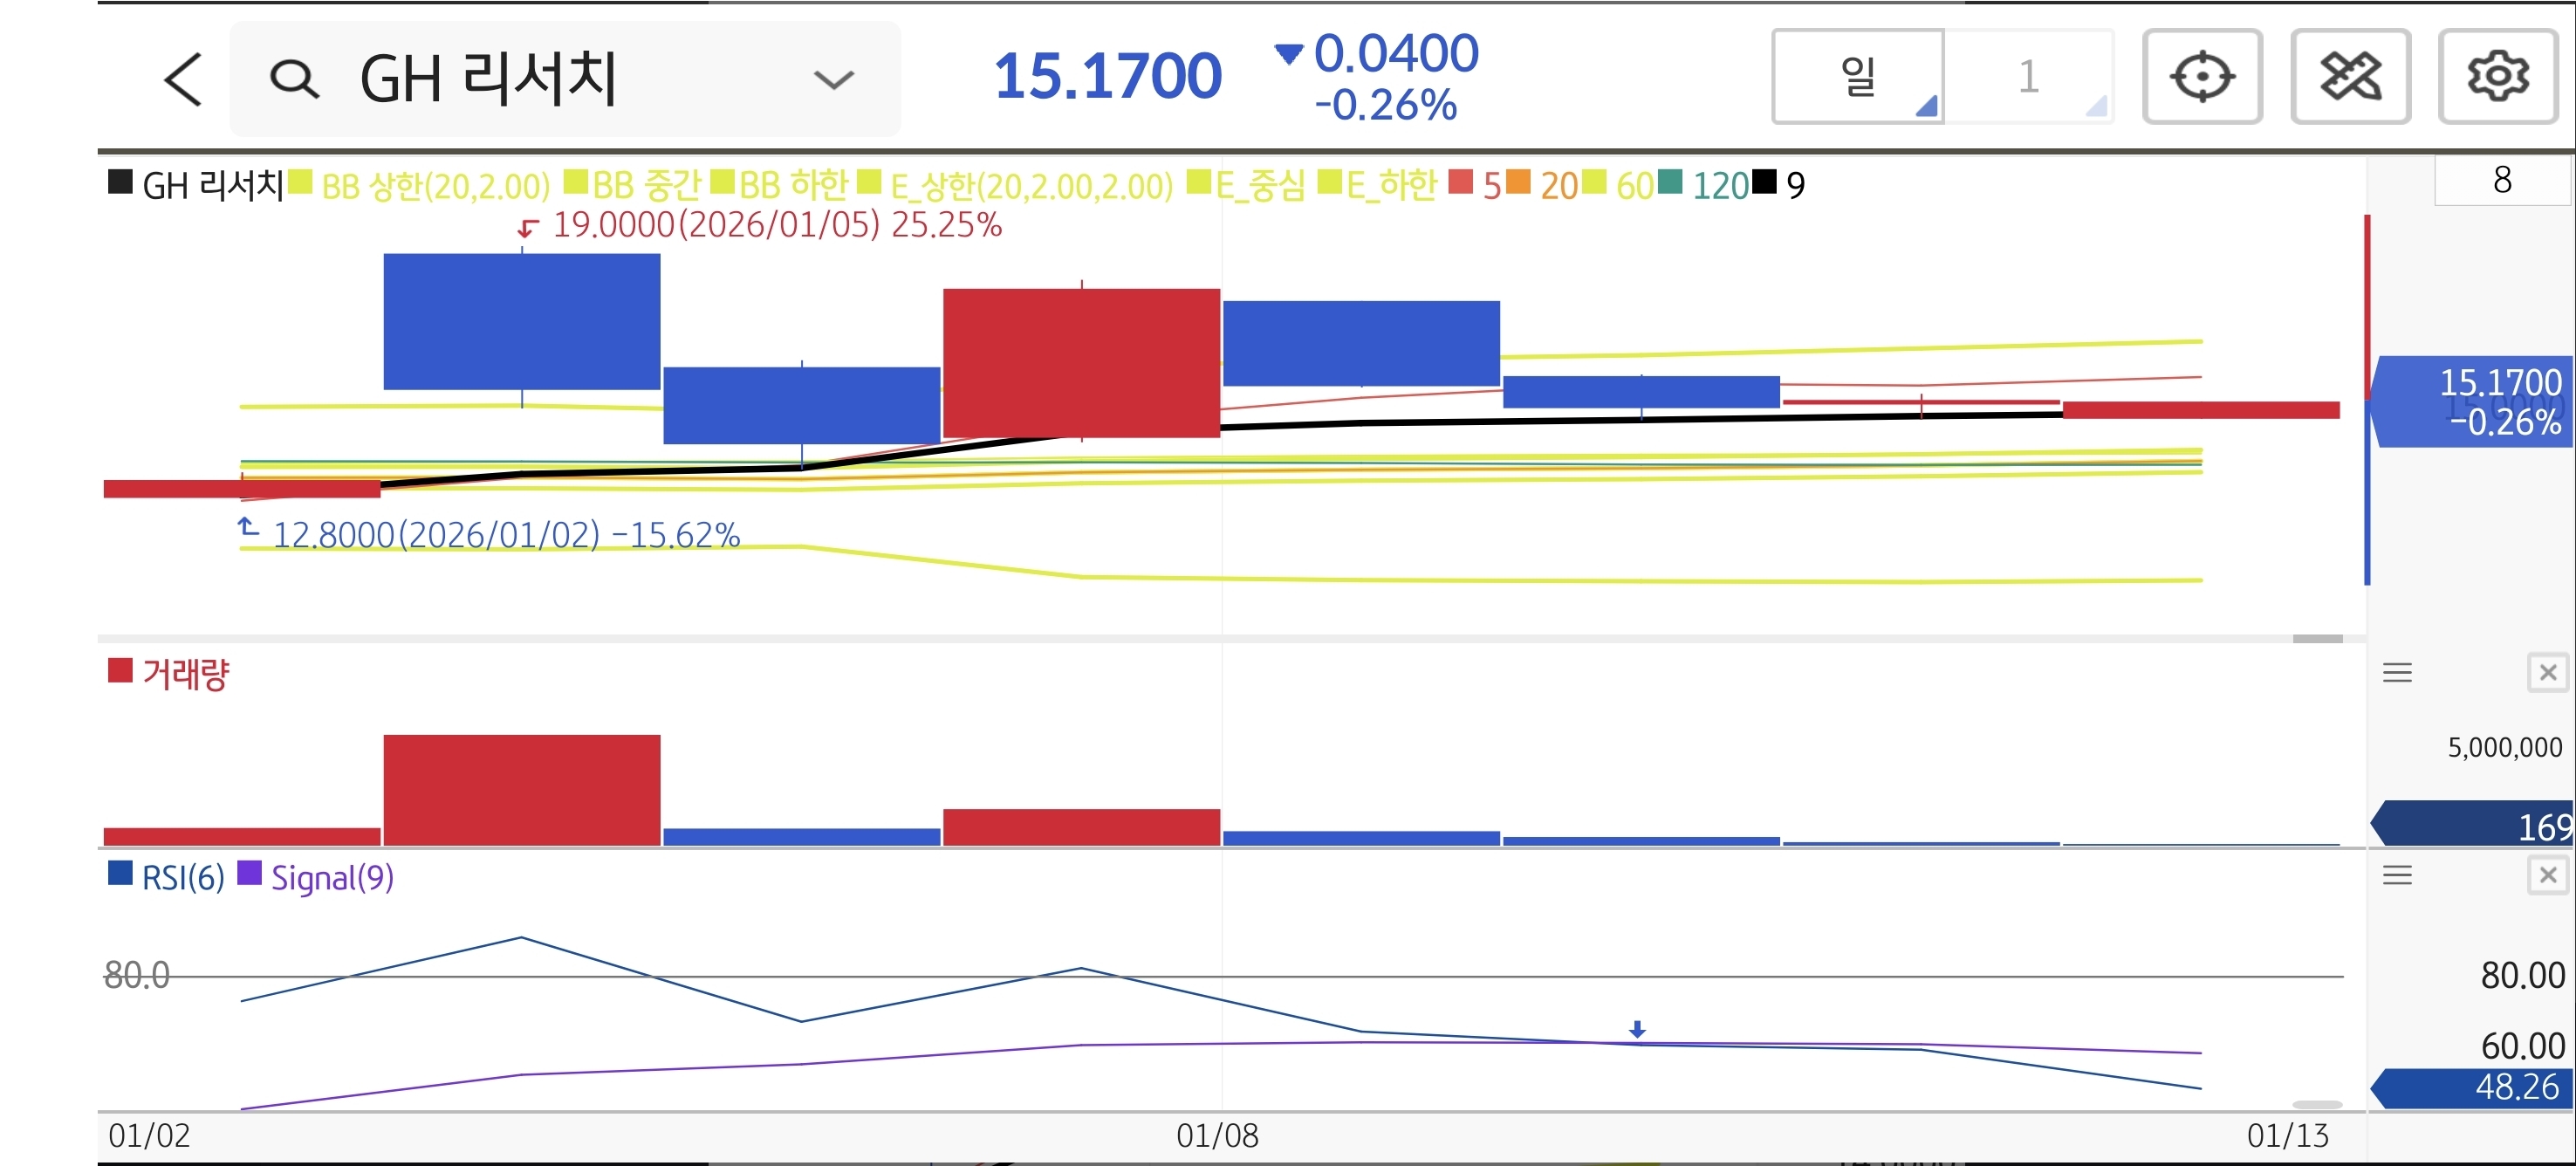The width and height of the screenshot is (2576, 1166).
Task: Close the RSI indicator panel
Action: click(x=2547, y=876)
